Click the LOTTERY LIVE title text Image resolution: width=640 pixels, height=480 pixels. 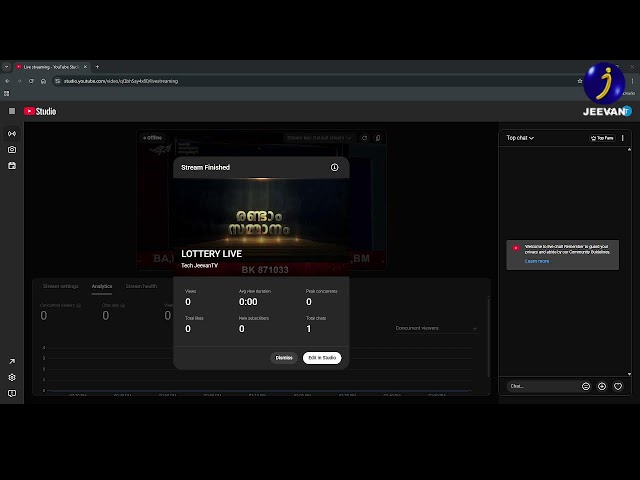pyautogui.click(x=211, y=254)
